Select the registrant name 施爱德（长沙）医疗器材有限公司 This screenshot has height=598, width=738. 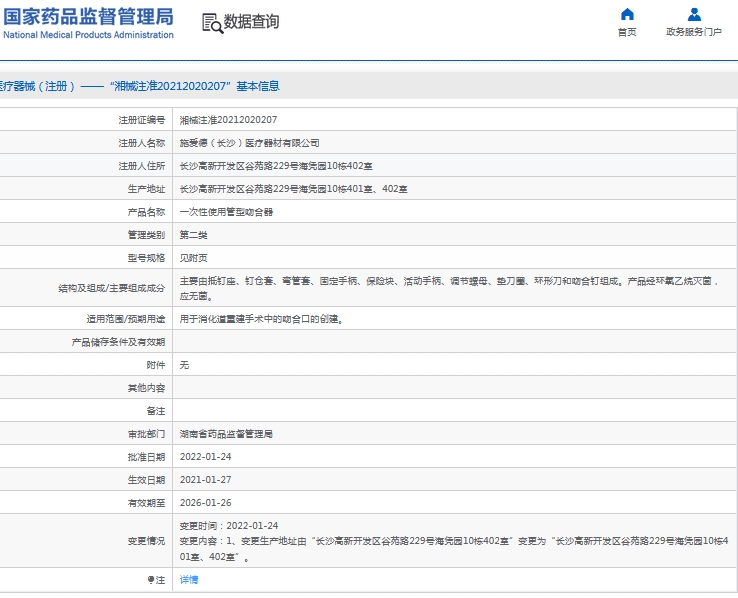click(x=249, y=143)
